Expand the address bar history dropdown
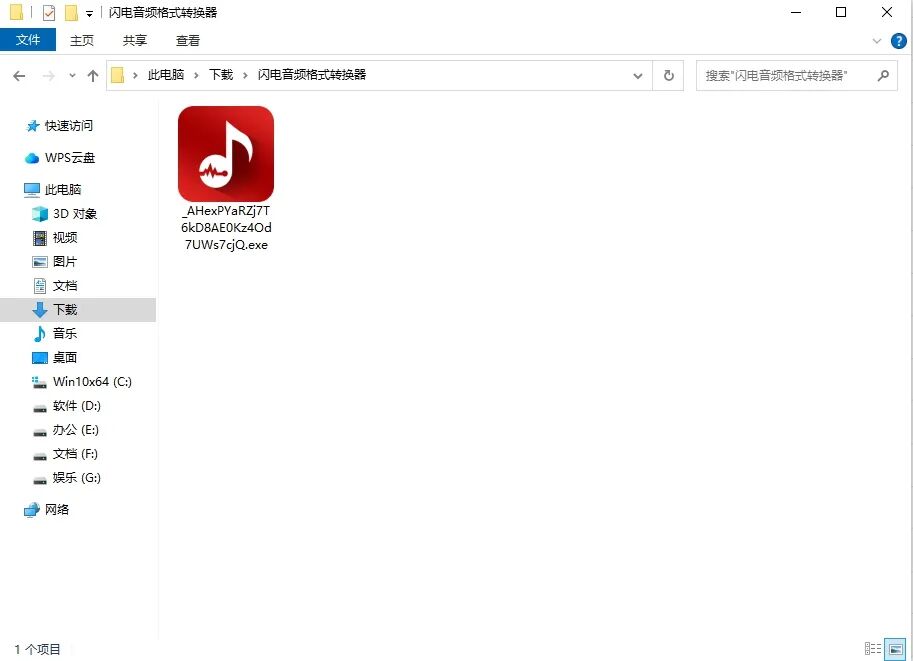Image resolution: width=913 pixels, height=661 pixels. (x=638, y=76)
